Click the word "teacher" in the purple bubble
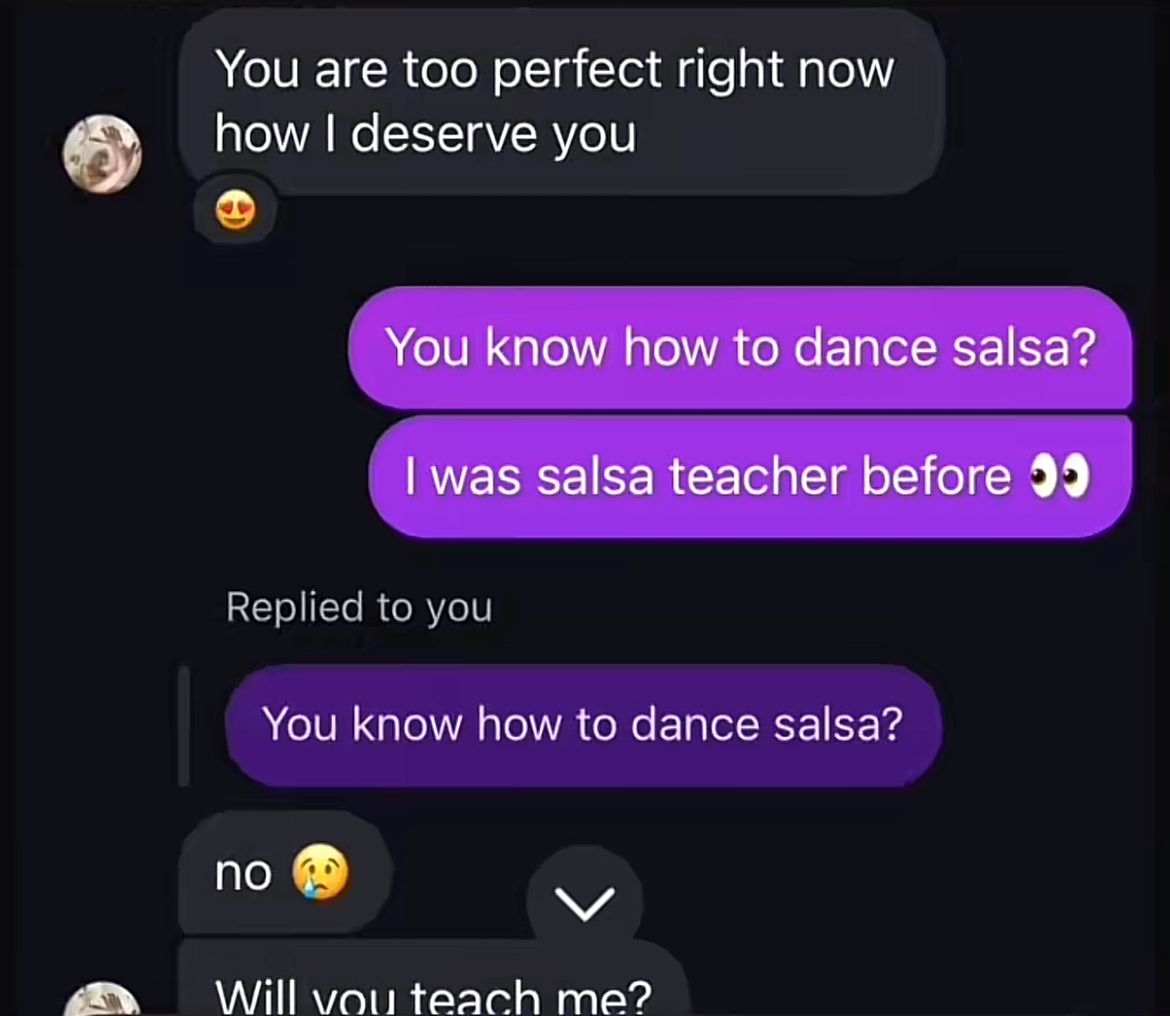Viewport: 1170px width, 1016px height. tap(757, 477)
